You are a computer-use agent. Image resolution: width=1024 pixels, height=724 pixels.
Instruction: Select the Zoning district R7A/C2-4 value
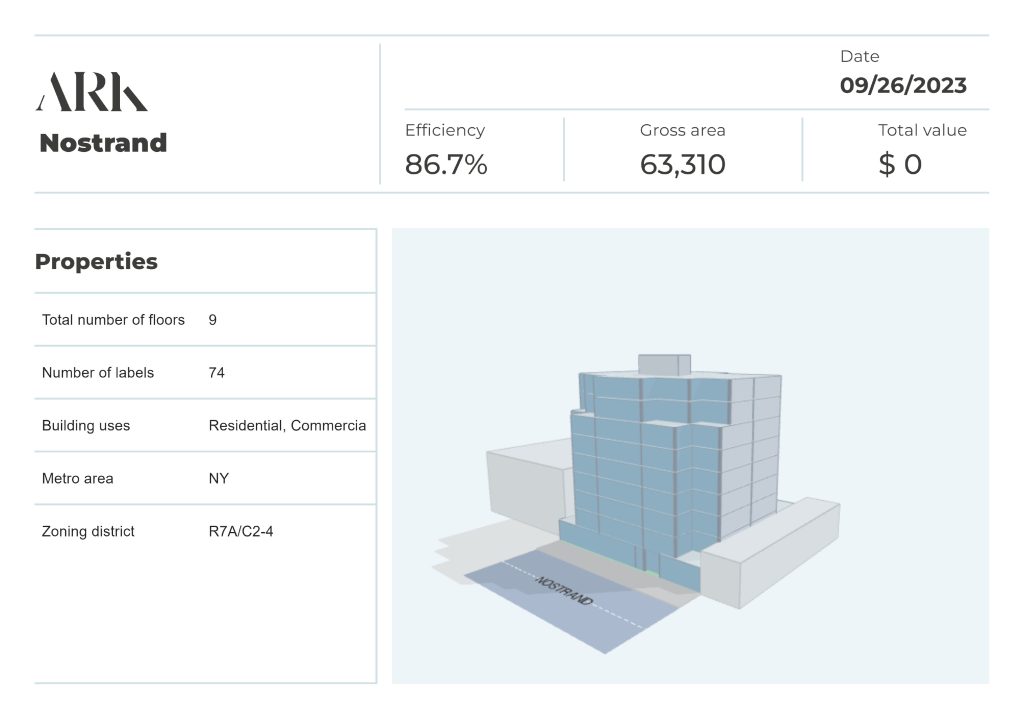click(241, 532)
